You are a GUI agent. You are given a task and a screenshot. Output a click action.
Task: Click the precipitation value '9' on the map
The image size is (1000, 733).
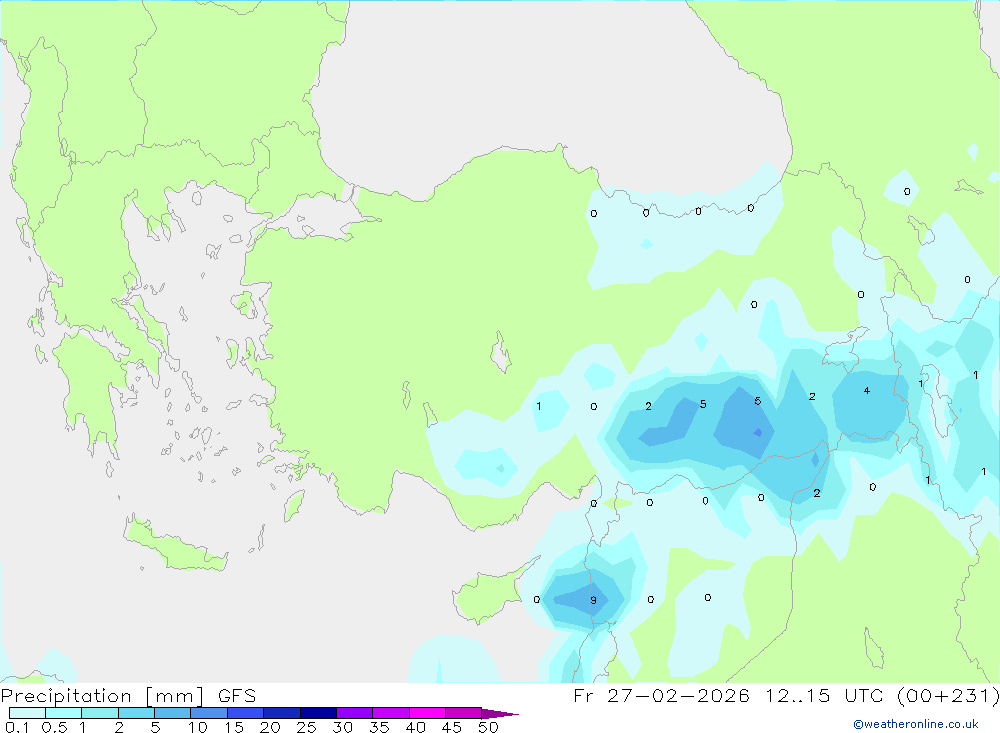[593, 600]
